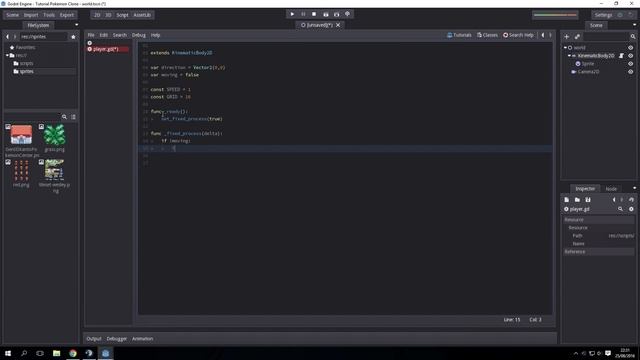Search files in the FileSystem panel
The width and height of the screenshot is (640, 360).
(x=64, y=117)
